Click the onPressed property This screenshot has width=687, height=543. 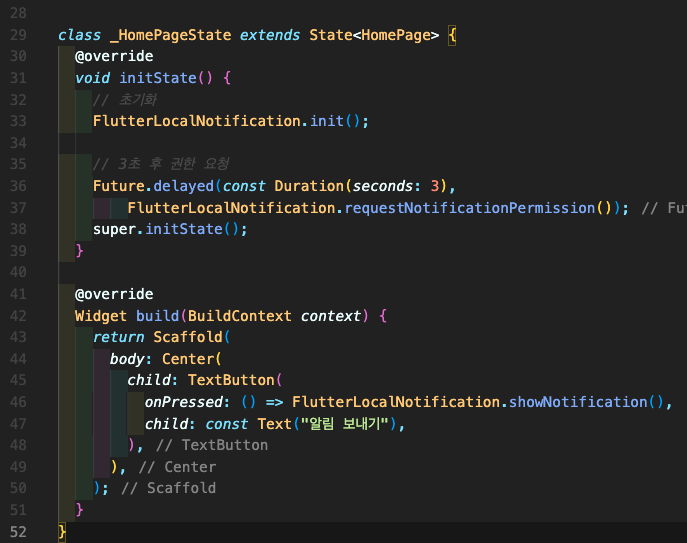coord(184,402)
